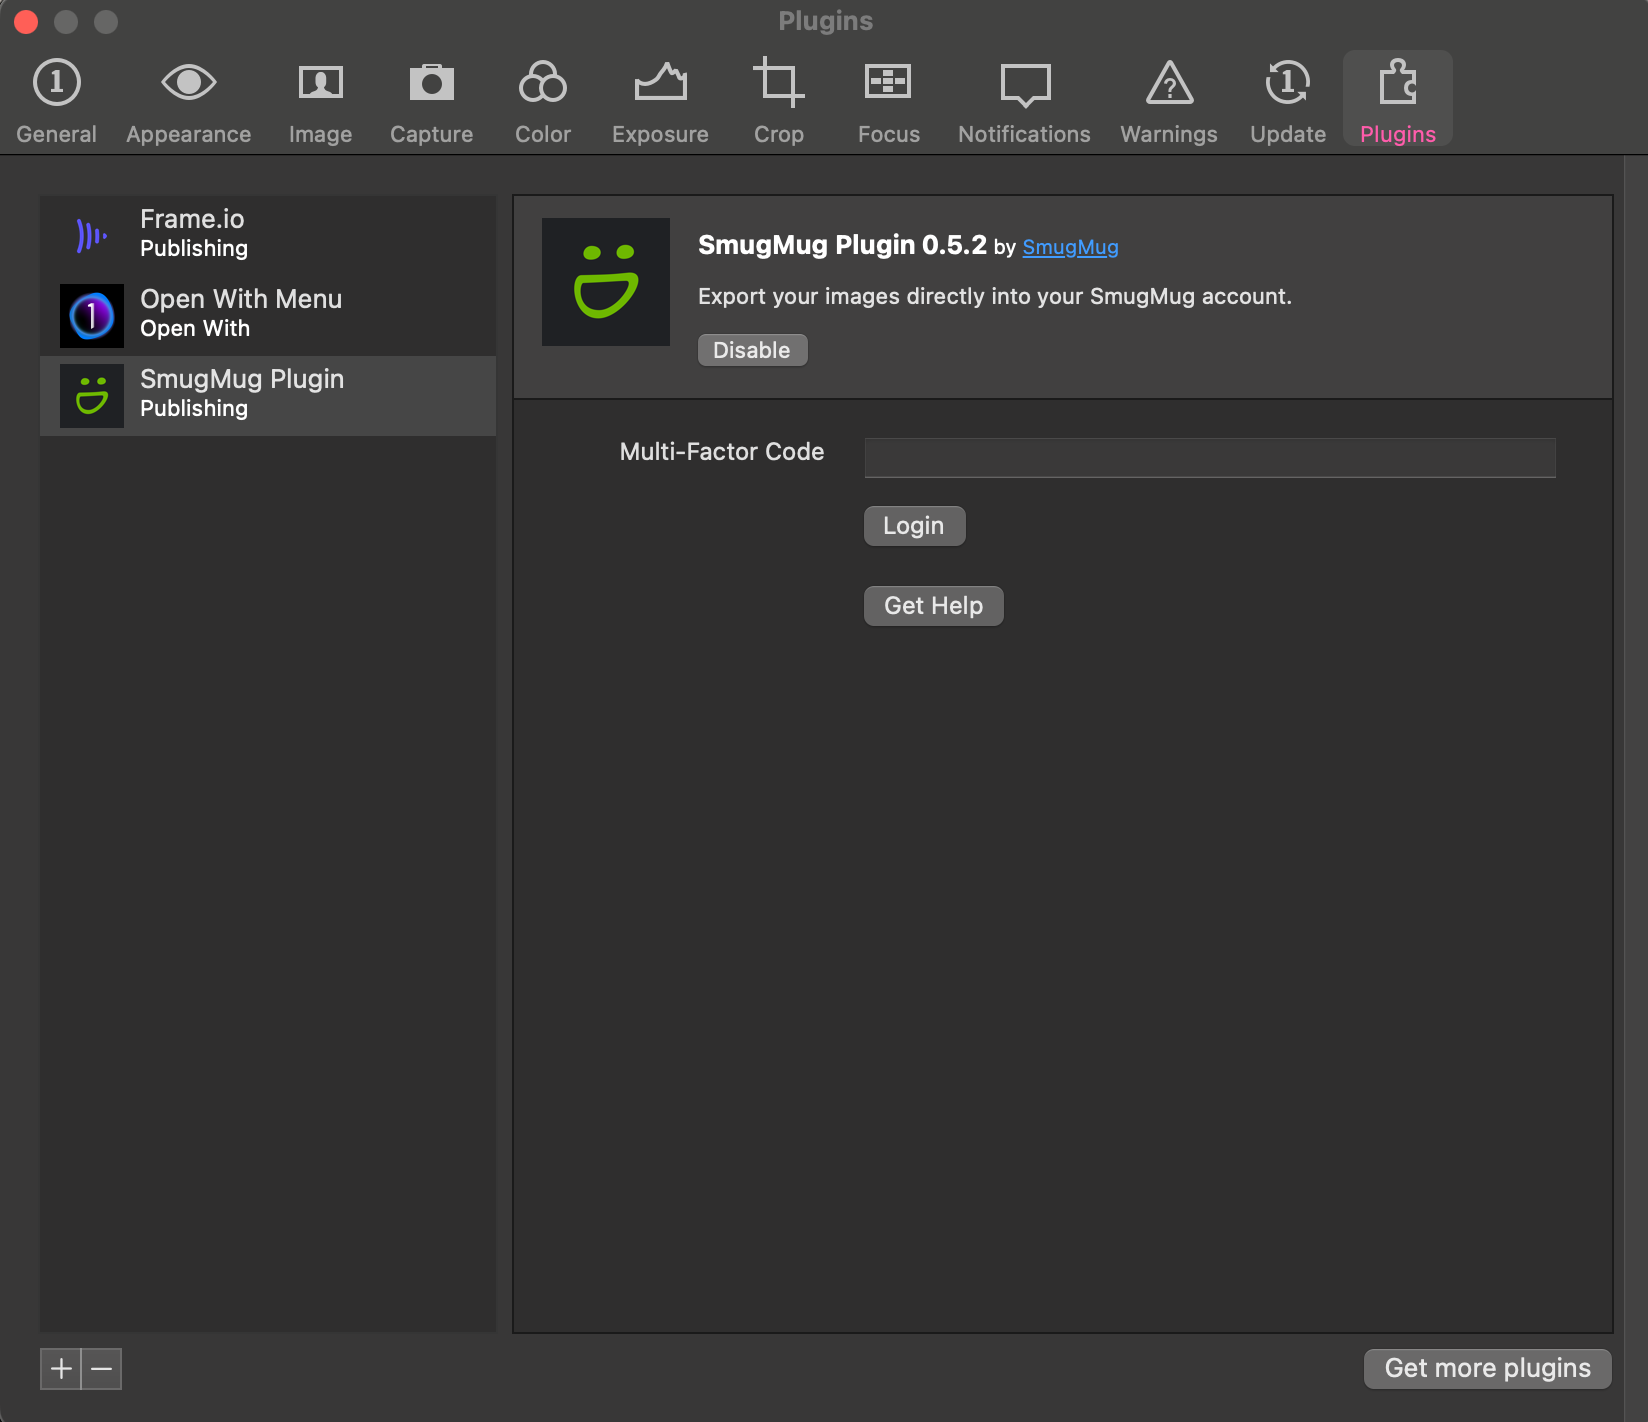Switch to Focus preferences
This screenshot has width=1648, height=1422.
tap(888, 100)
